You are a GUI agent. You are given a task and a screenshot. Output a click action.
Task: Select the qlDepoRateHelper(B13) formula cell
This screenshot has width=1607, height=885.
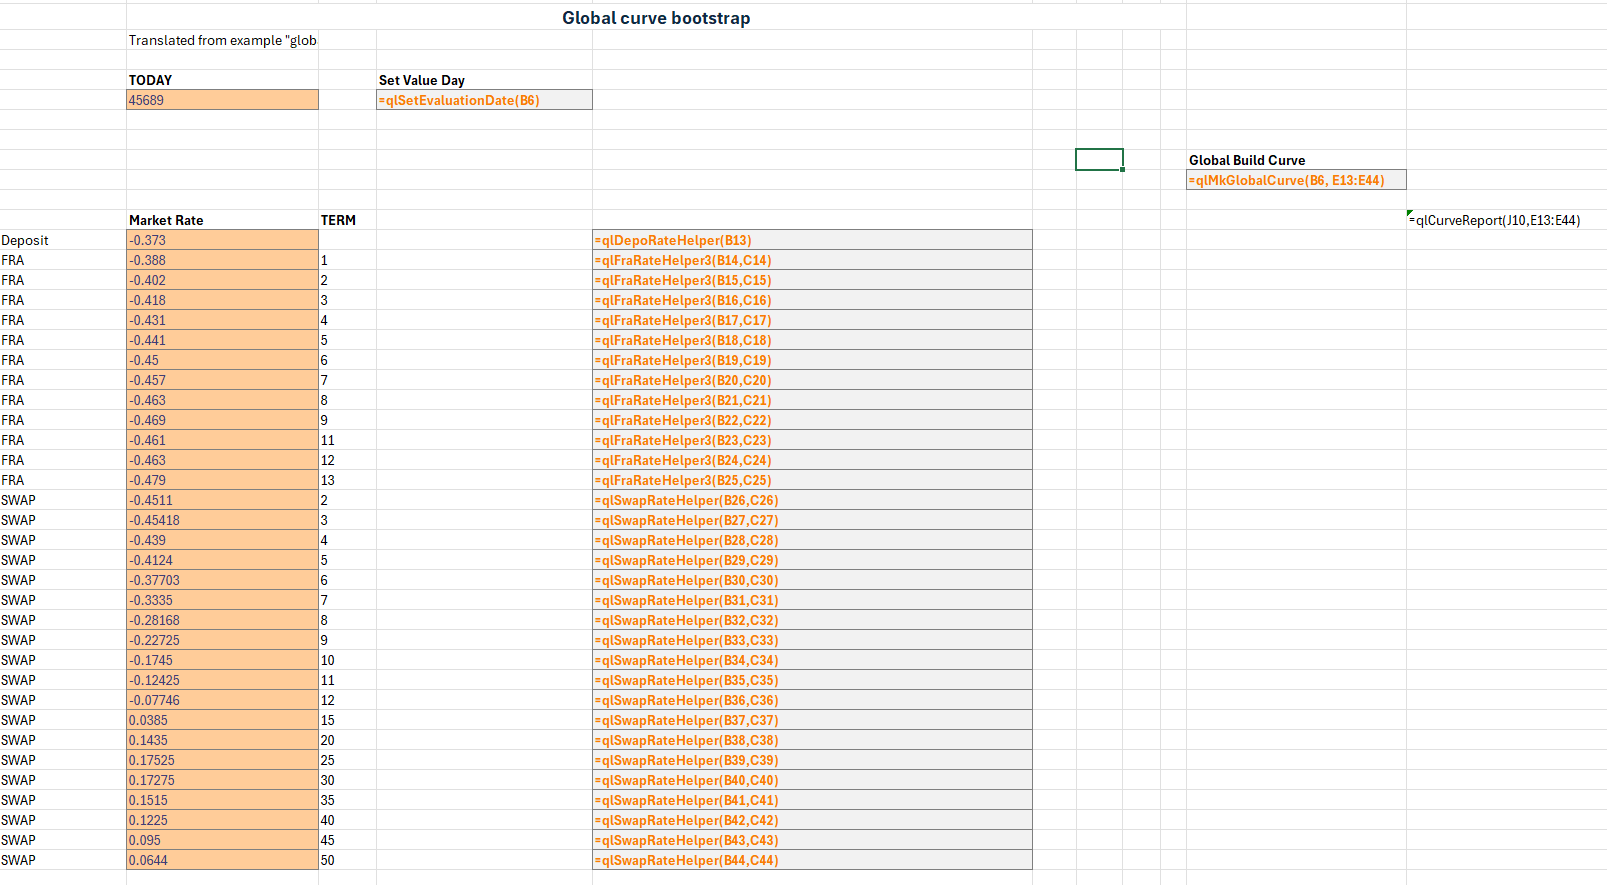(x=811, y=240)
